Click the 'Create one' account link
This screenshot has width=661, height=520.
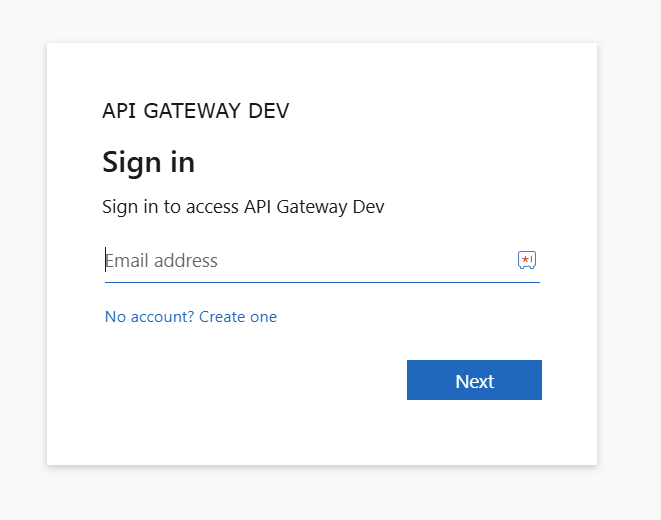[x=238, y=317]
